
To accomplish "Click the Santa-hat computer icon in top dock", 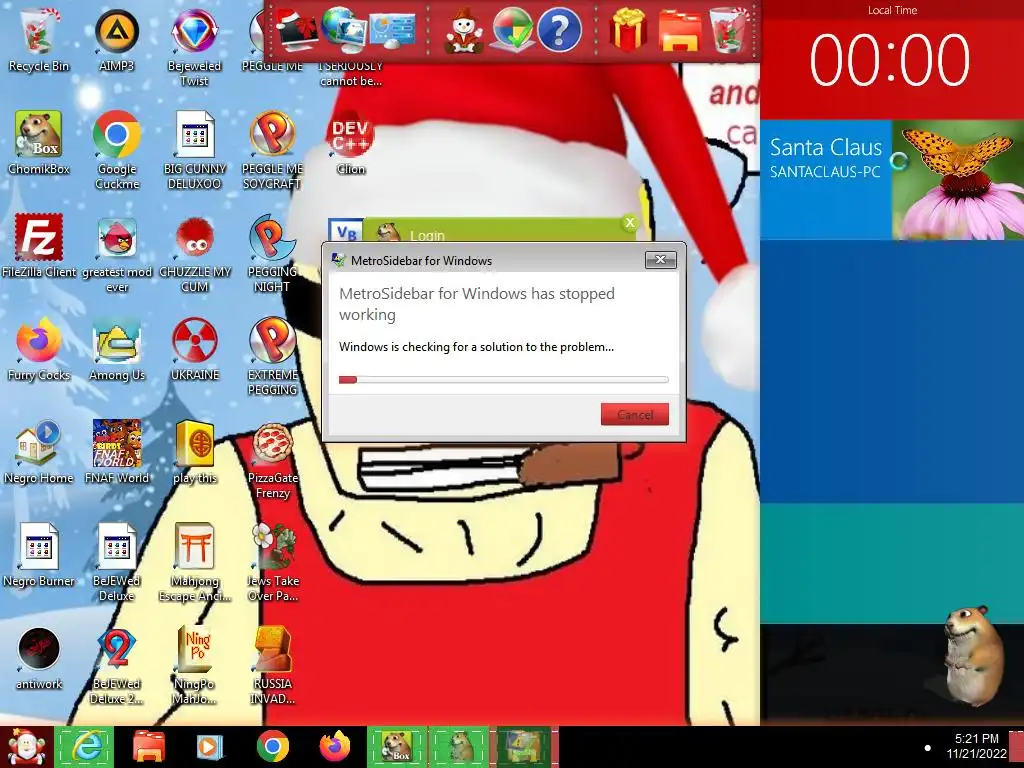I will [296, 30].
